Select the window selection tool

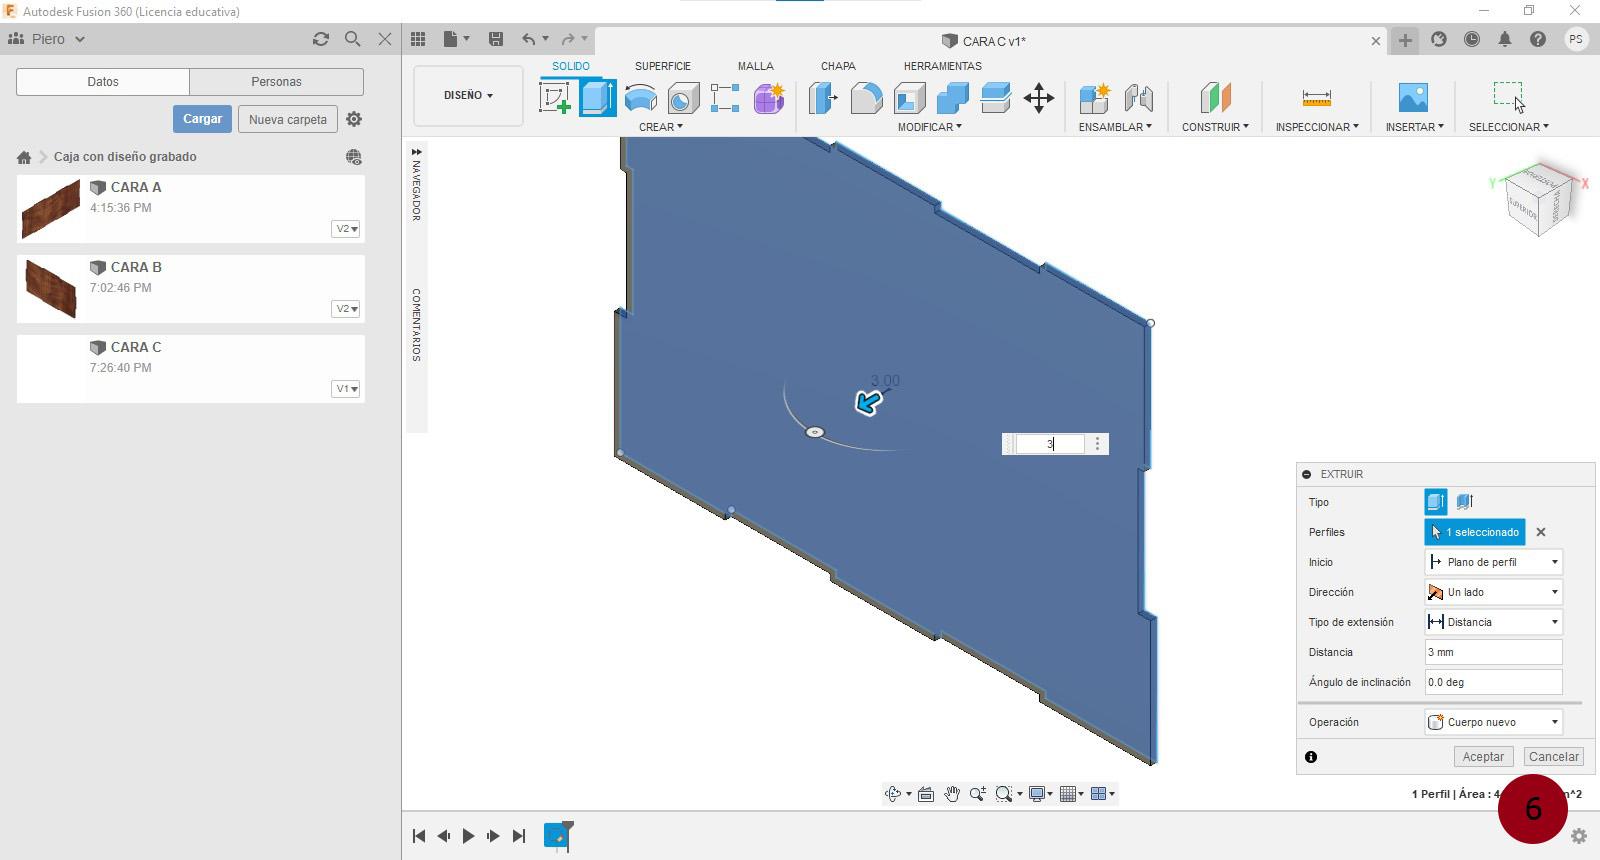pos(1509,97)
